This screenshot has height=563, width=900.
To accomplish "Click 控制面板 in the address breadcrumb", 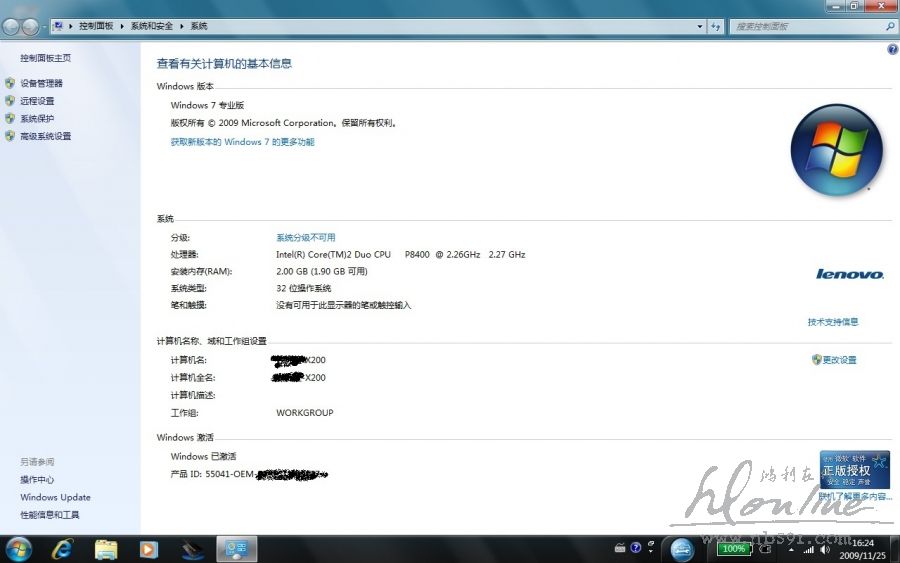I will point(96,26).
